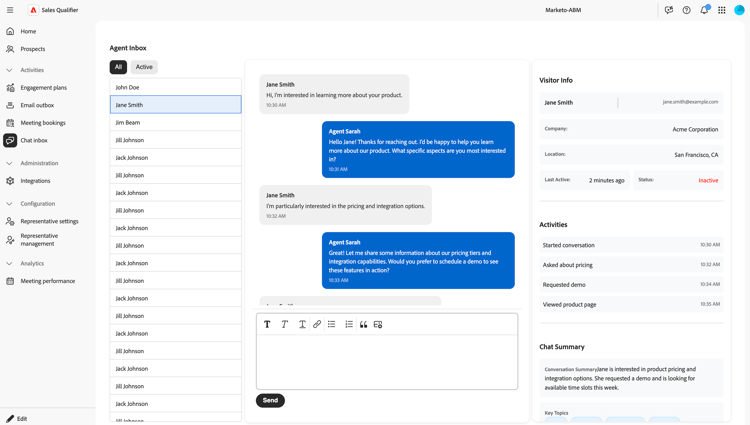Open Prospects in the sidebar
Image resolution: width=750 pixels, height=425 pixels.
point(33,49)
